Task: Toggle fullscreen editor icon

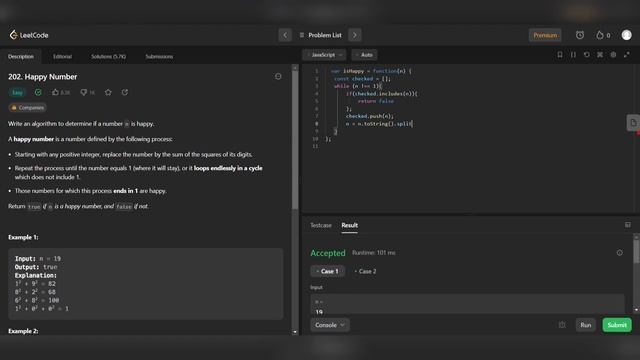Action: (x=627, y=55)
